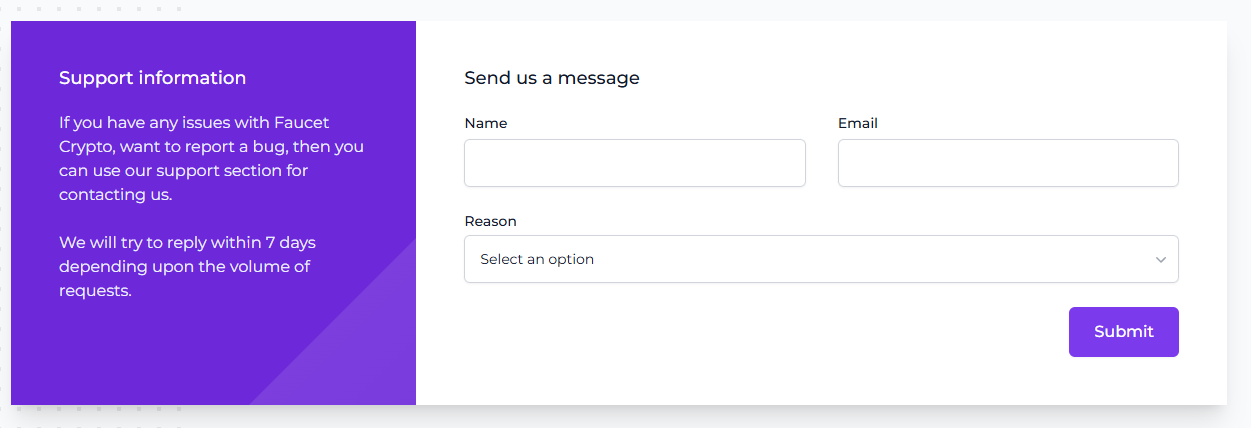The image size is (1251, 428).
Task: Select the "Send us a message" heading
Action: pyautogui.click(x=552, y=78)
